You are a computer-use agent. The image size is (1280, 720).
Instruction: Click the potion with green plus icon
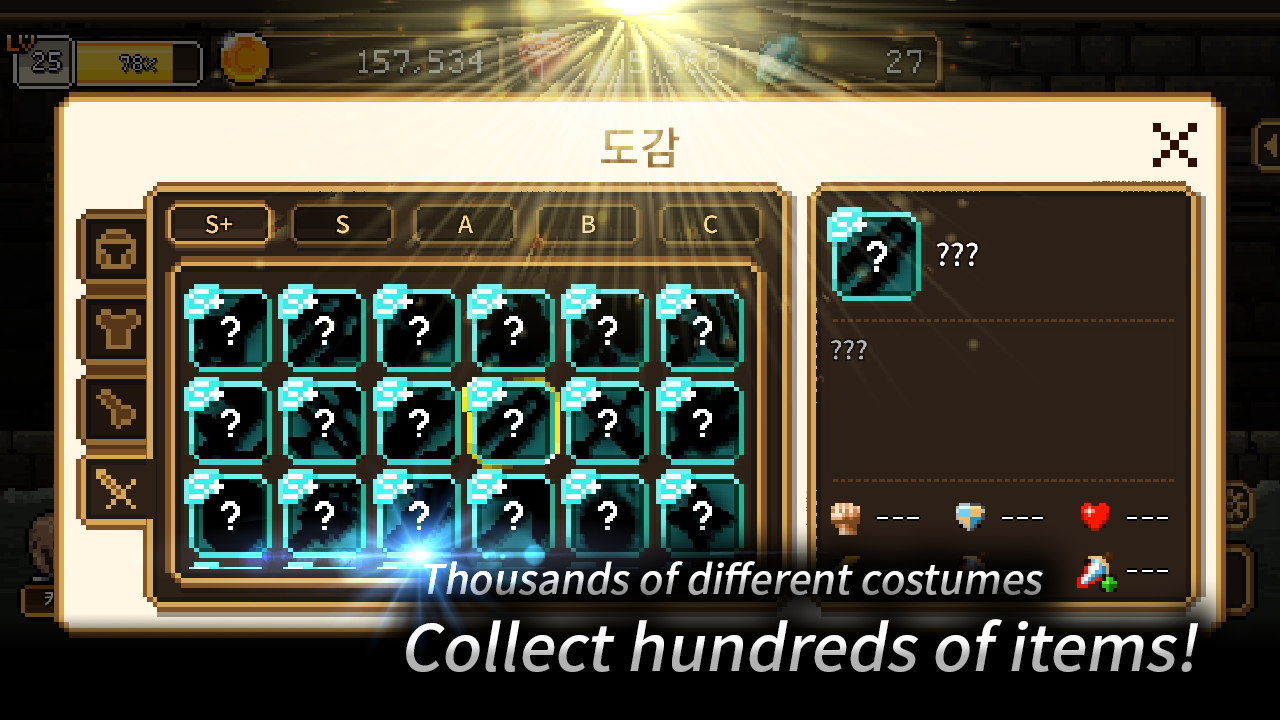coord(1097,571)
